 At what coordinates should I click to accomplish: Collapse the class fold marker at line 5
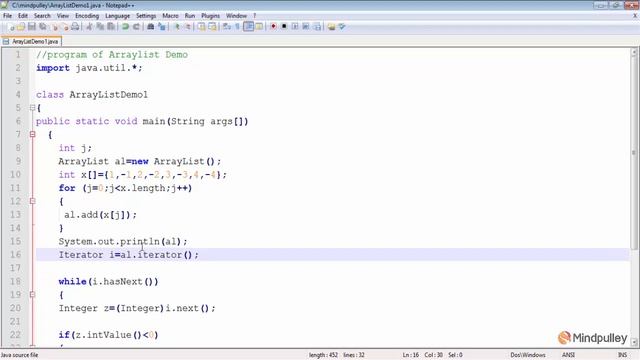[33, 108]
